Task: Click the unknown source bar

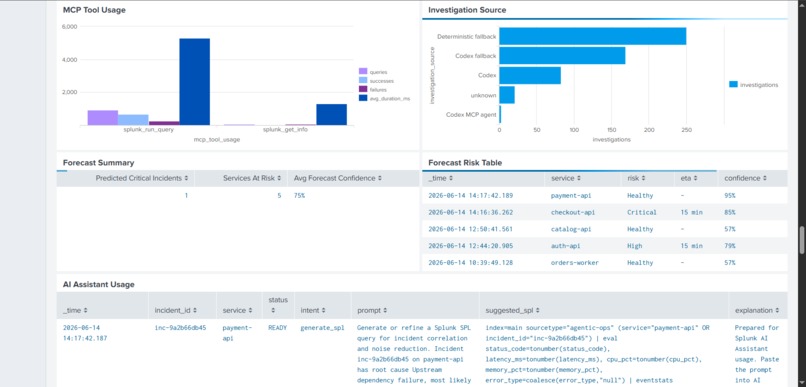Action: coord(507,95)
